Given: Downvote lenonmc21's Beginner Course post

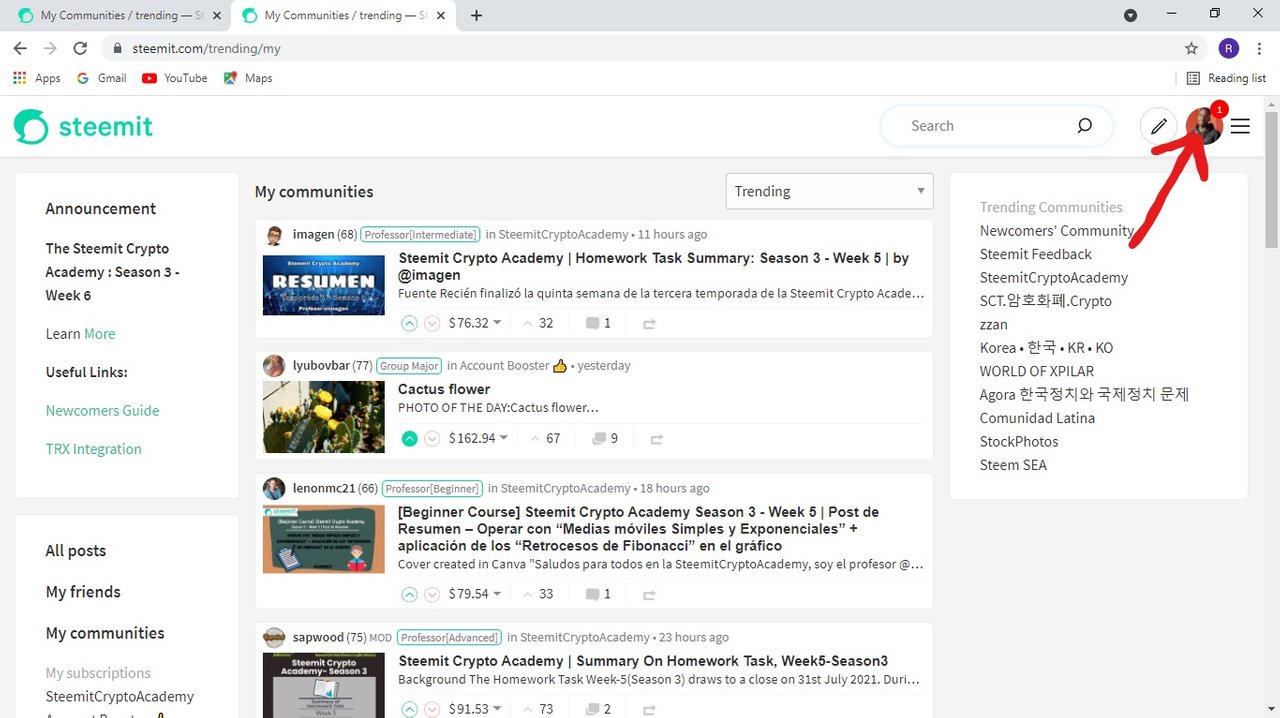Looking at the screenshot, I should 432,594.
